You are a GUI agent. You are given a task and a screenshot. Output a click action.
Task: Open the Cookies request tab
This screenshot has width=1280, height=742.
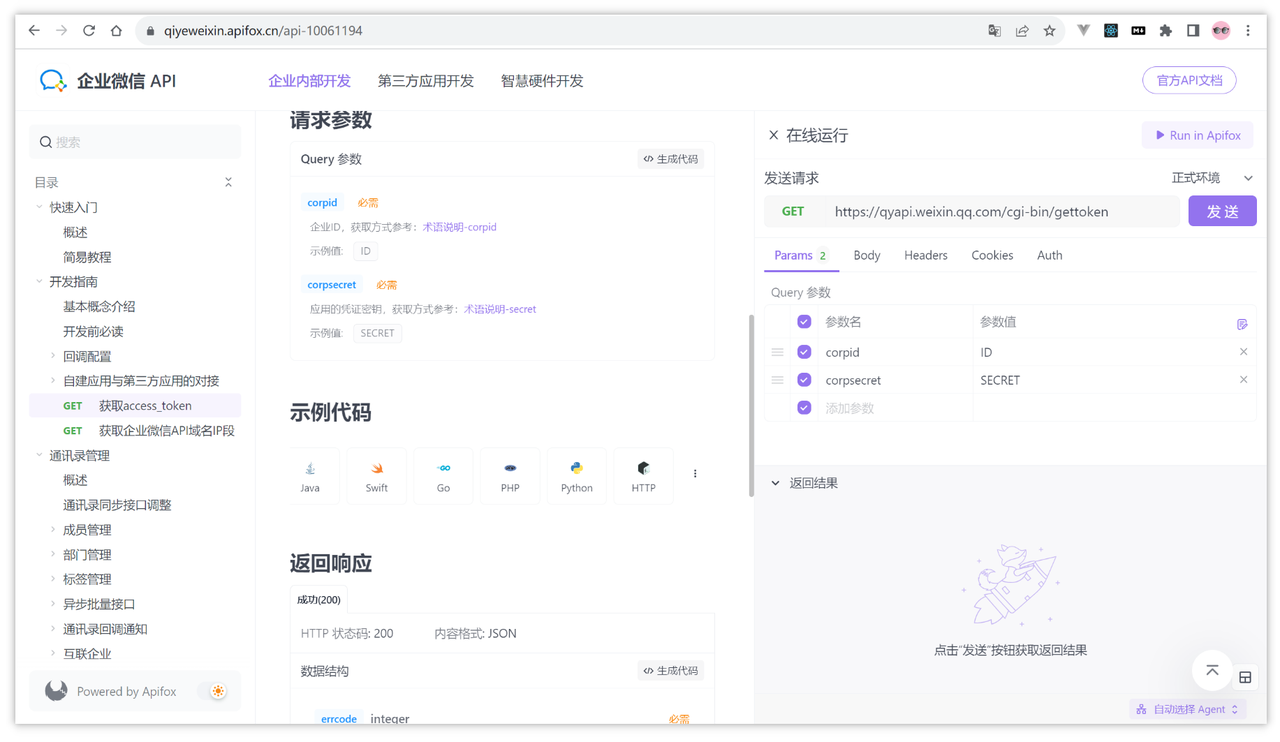992,256
